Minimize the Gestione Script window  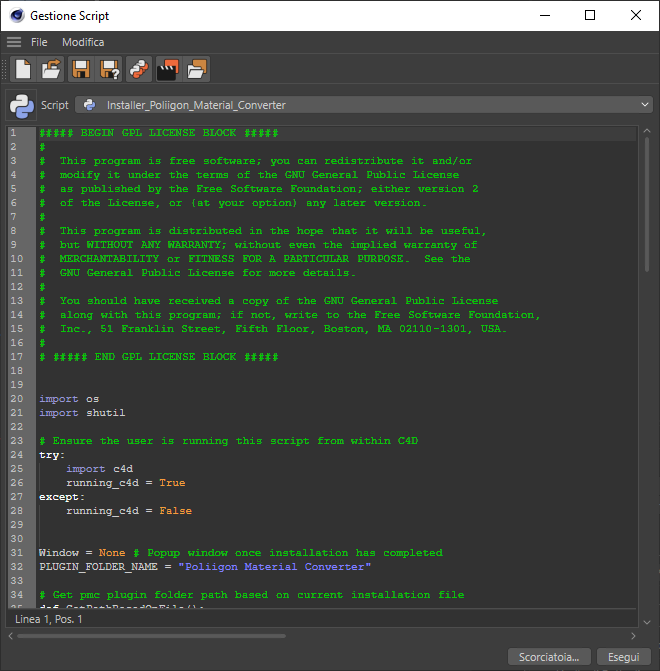[544, 15]
